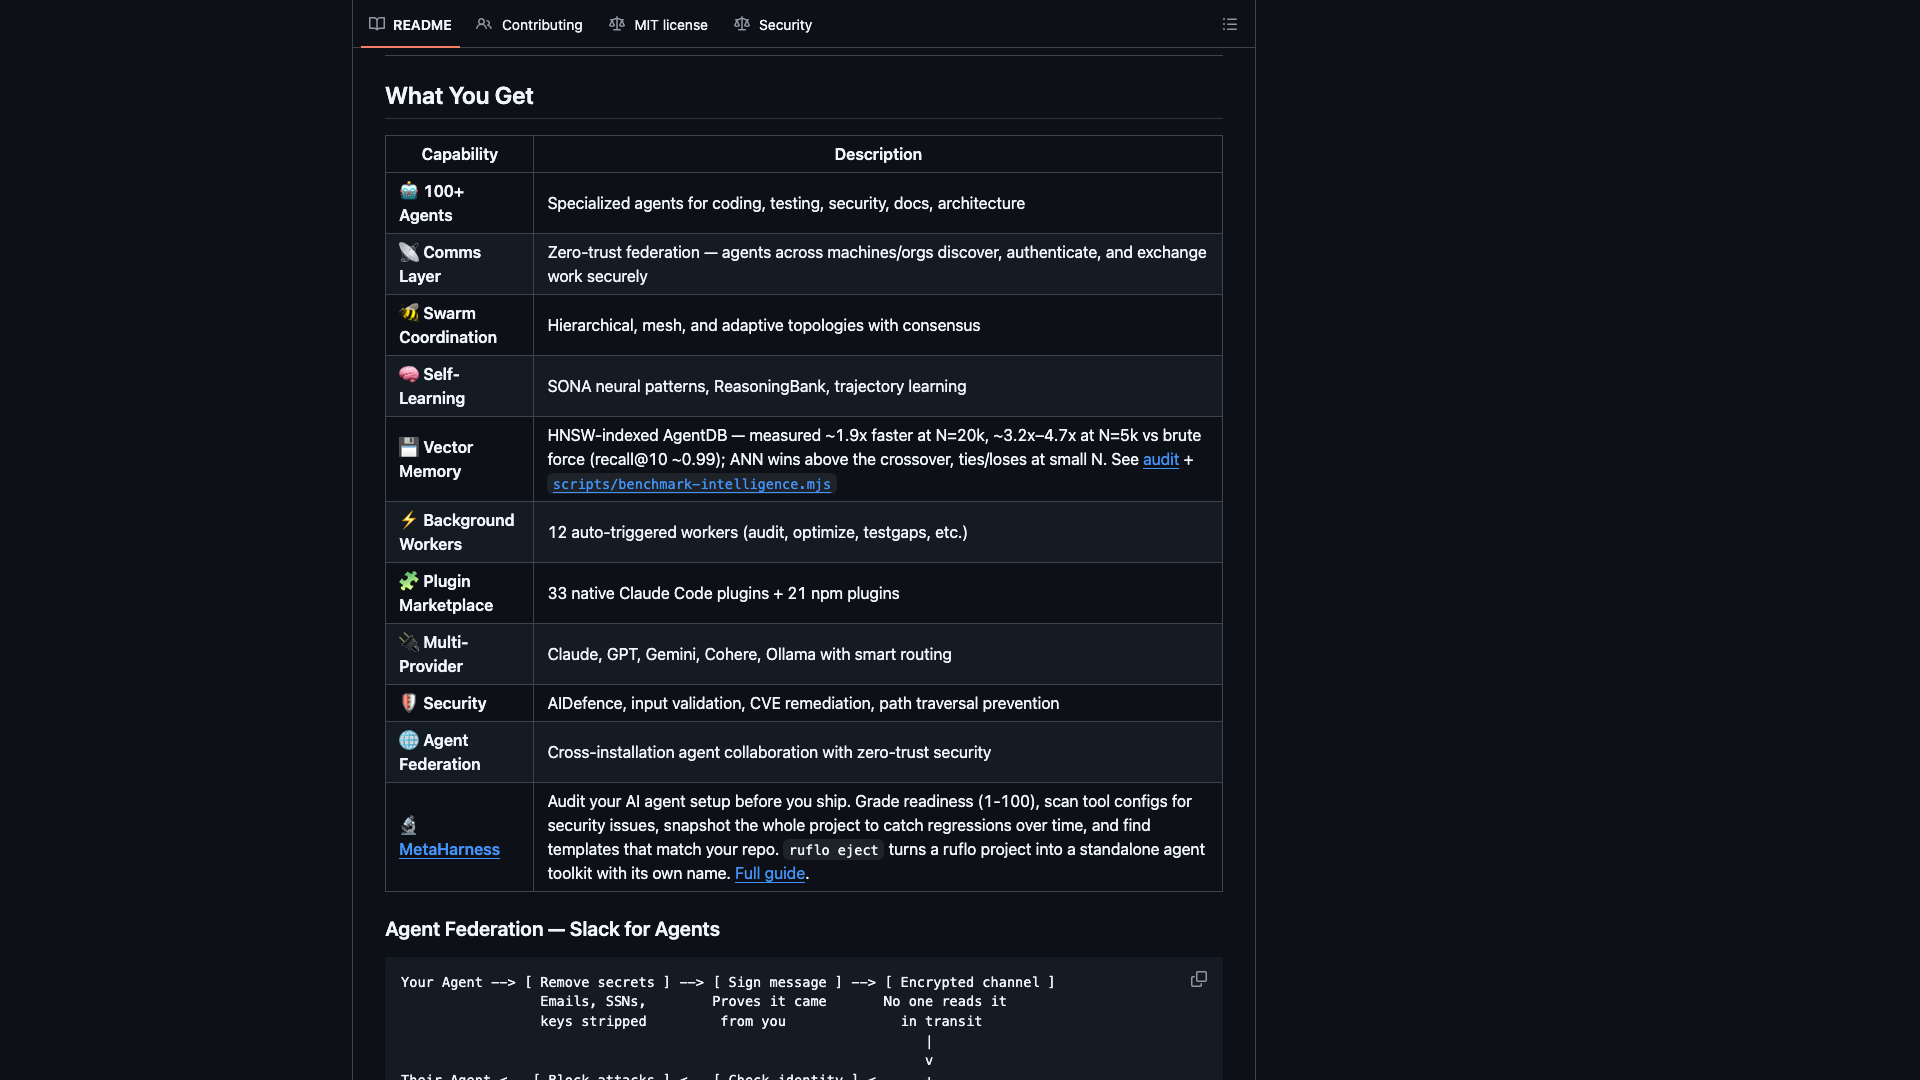The height and width of the screenshot is (1080, 1920).
Task: Click the people icon beside Contributing
Action: pyautogui.click(x=484, y=24)
